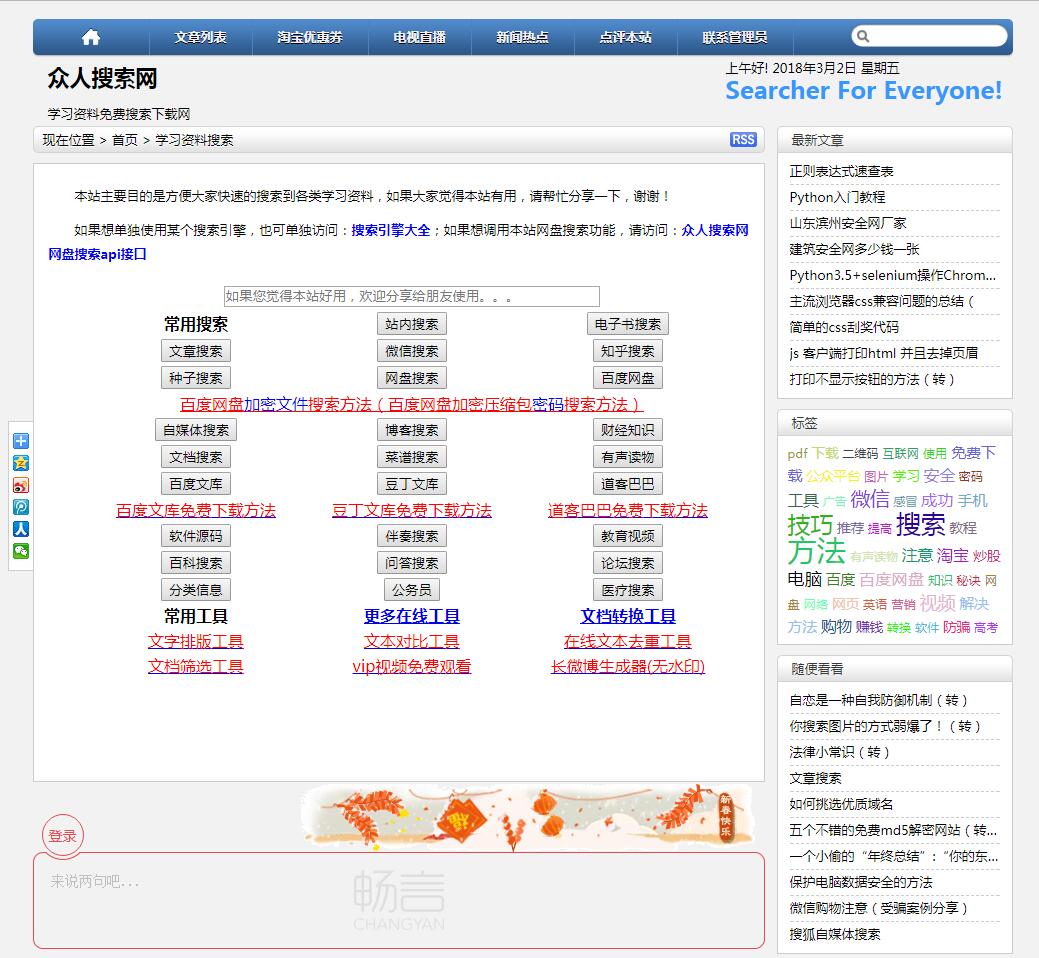Click the main search keyword input field

click(411, 296)
